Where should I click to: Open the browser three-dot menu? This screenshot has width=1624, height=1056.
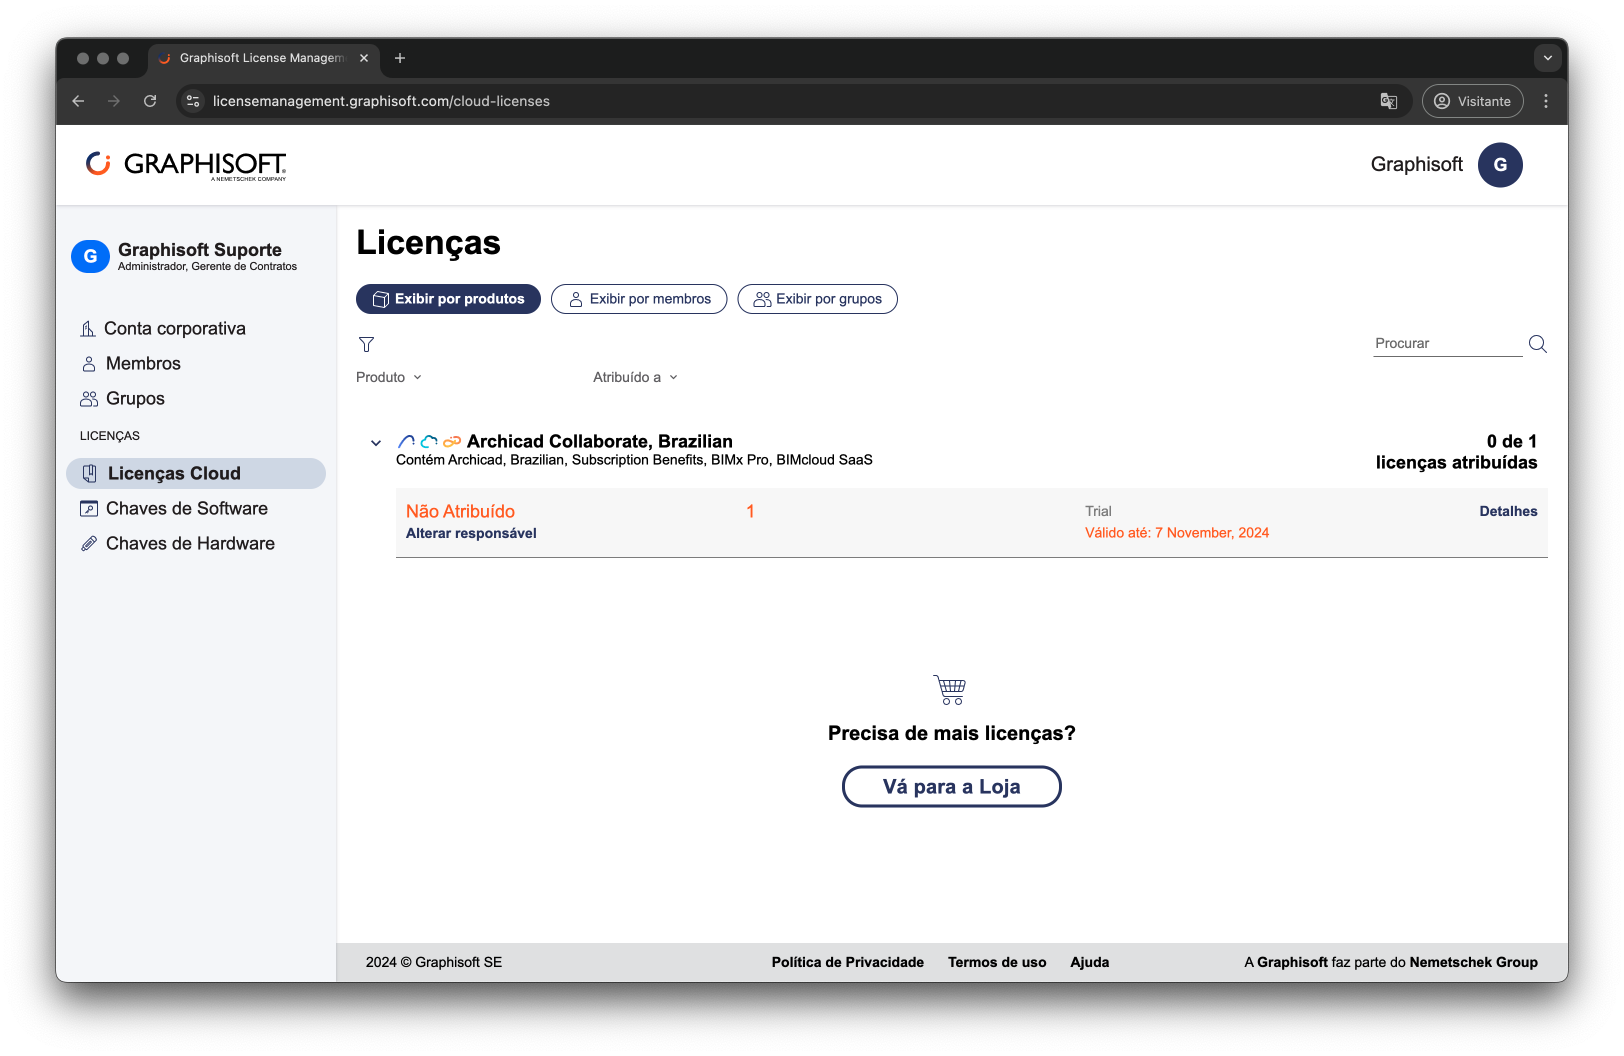(x=1546, y=101)
